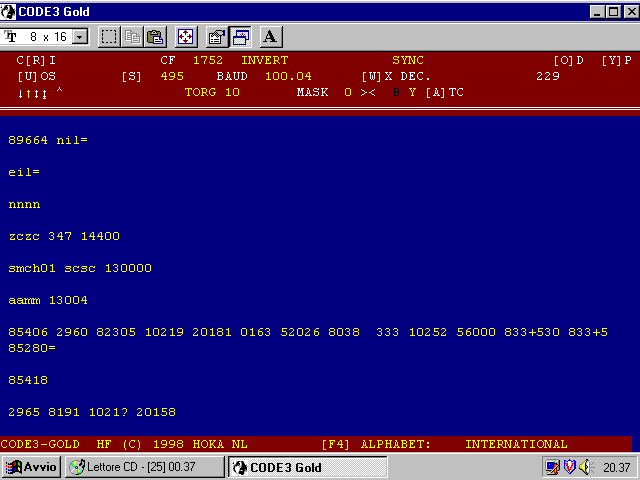Toggle the [W]X DEC. option
Image resolution: width=640 pixels, height=480 pixels.
tap(396, 76)
